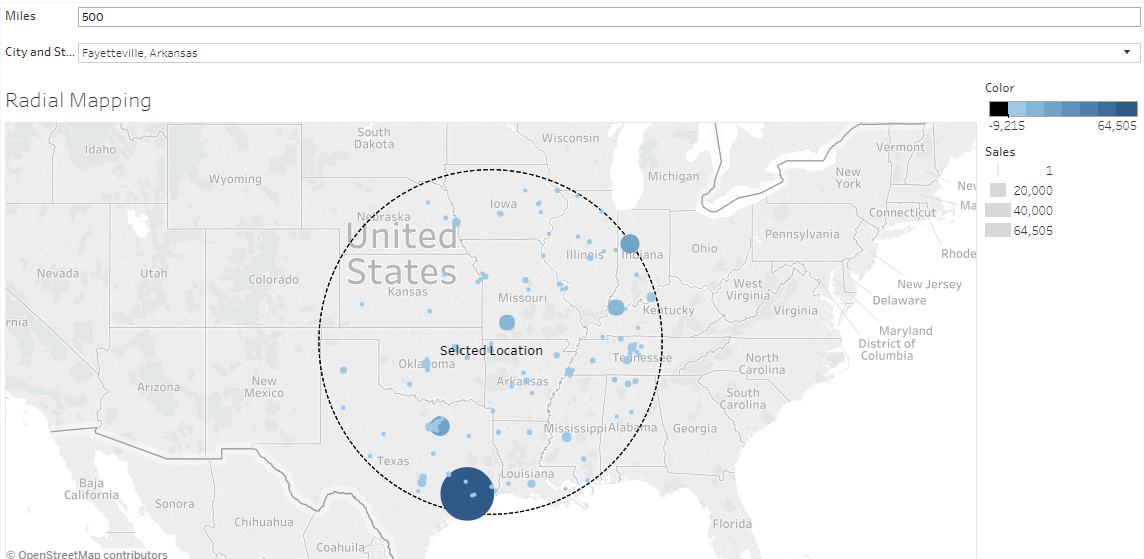Click the darkest blue end of the color legend

coord(1128,109)
